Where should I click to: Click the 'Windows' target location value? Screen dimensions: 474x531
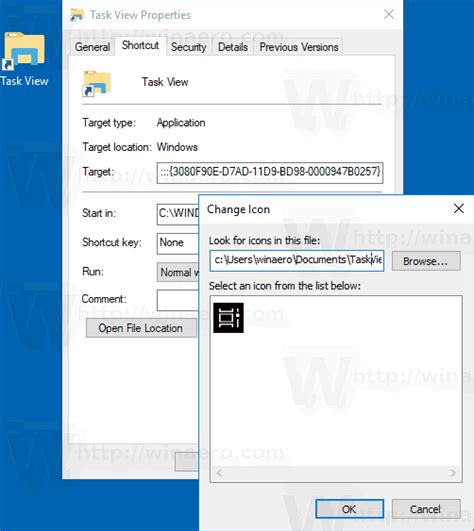pyautogui.click(x=177, y=147)
